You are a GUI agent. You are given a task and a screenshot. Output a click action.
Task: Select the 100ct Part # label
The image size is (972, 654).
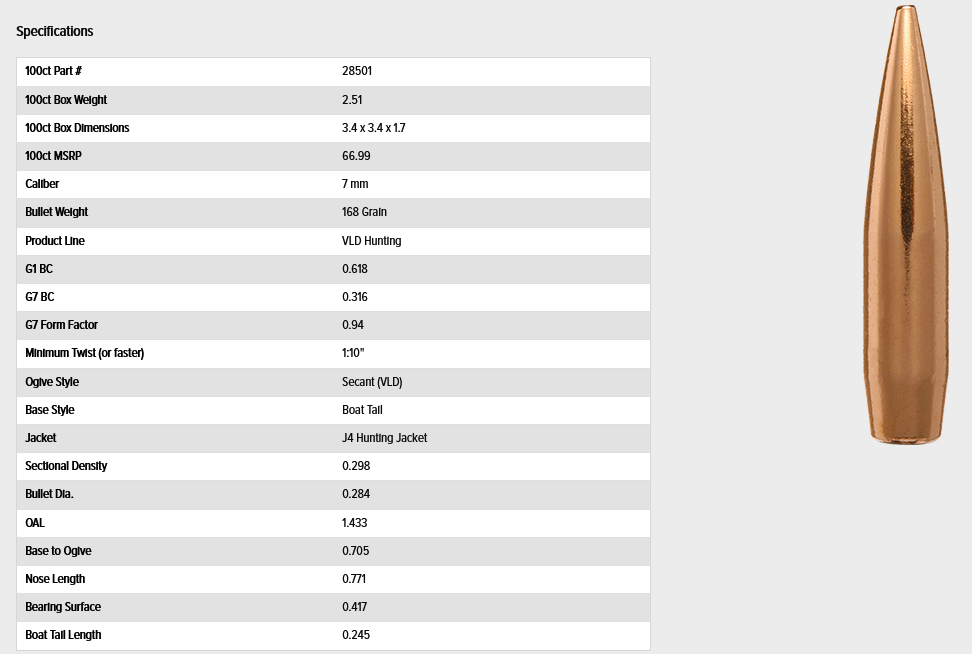pos(53,72)
